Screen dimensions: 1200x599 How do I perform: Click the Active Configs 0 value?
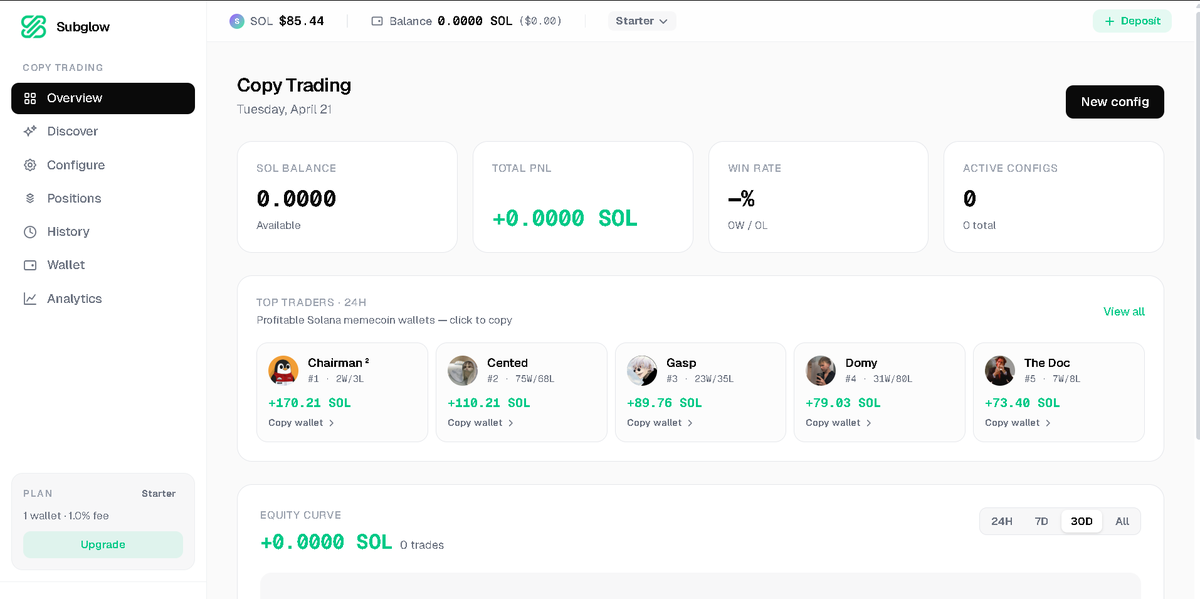(x=969, y=199)
